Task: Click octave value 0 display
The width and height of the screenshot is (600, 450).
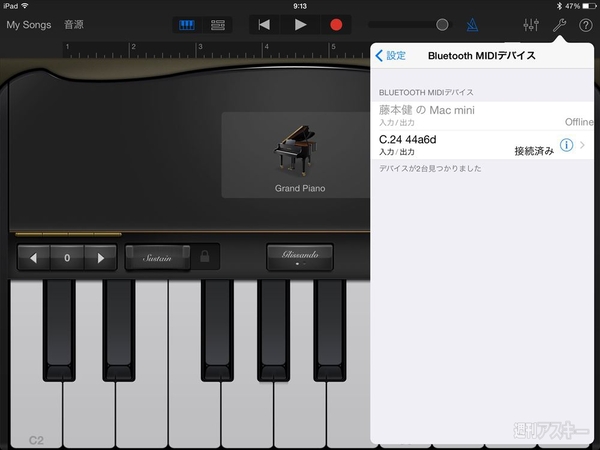Action: [x=67, y=258]
